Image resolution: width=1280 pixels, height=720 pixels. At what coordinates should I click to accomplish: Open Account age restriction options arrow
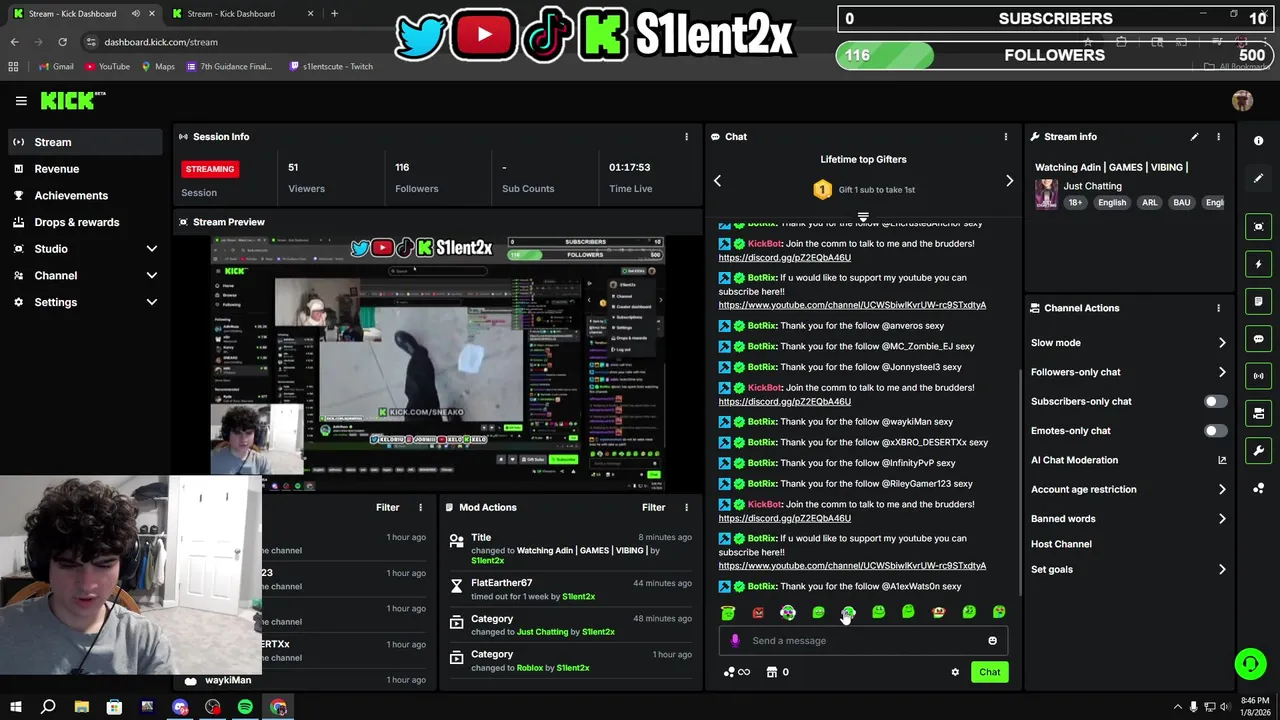[1221, 490]
